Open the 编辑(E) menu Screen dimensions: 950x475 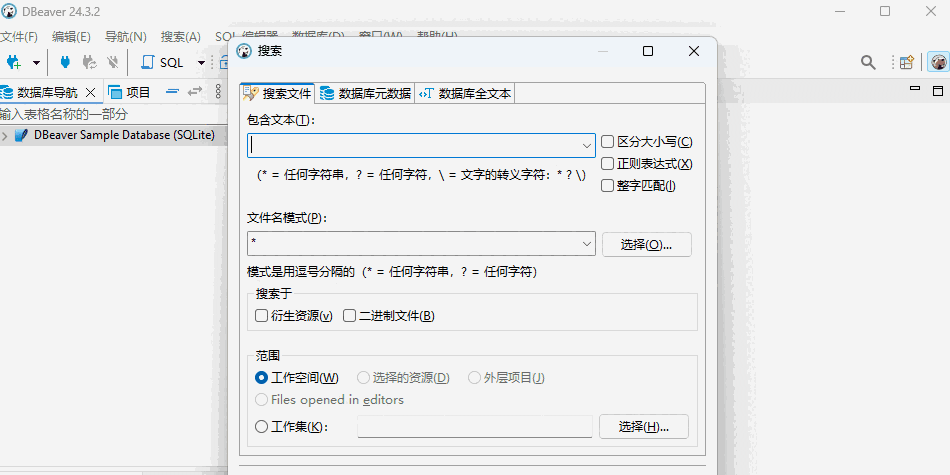71,37
